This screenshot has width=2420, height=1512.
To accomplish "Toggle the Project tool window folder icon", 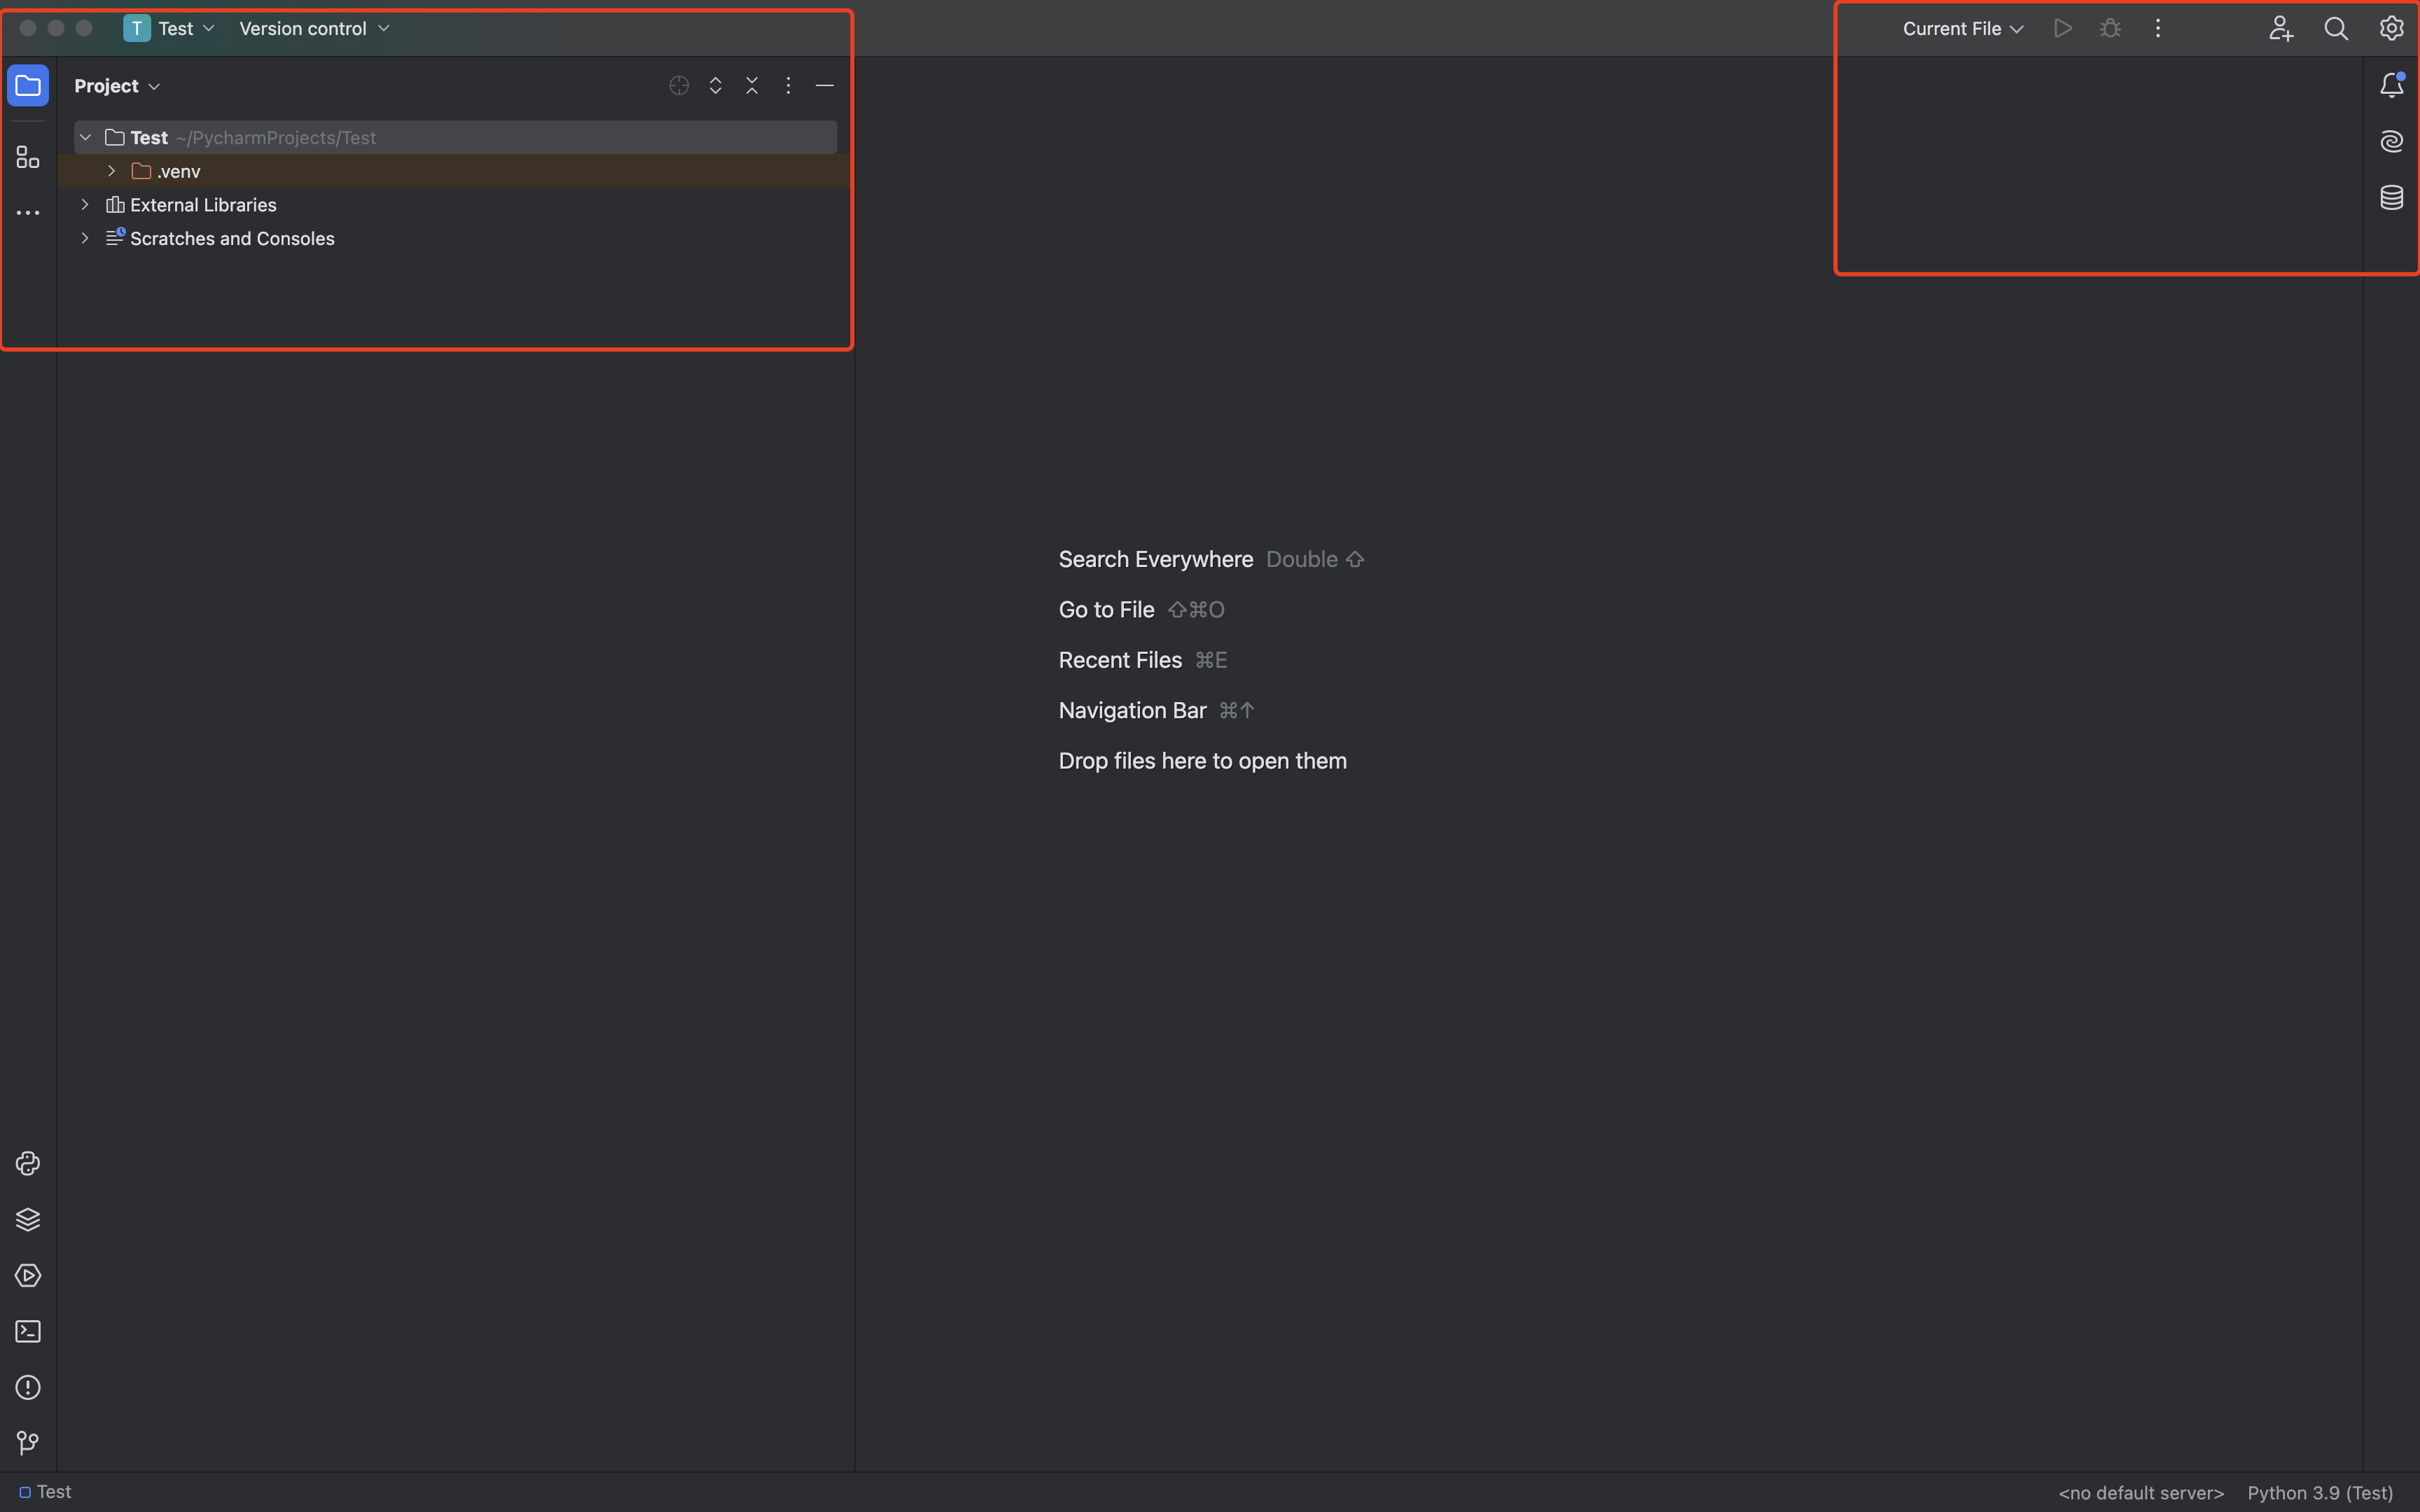I will (x=28, y=86).
